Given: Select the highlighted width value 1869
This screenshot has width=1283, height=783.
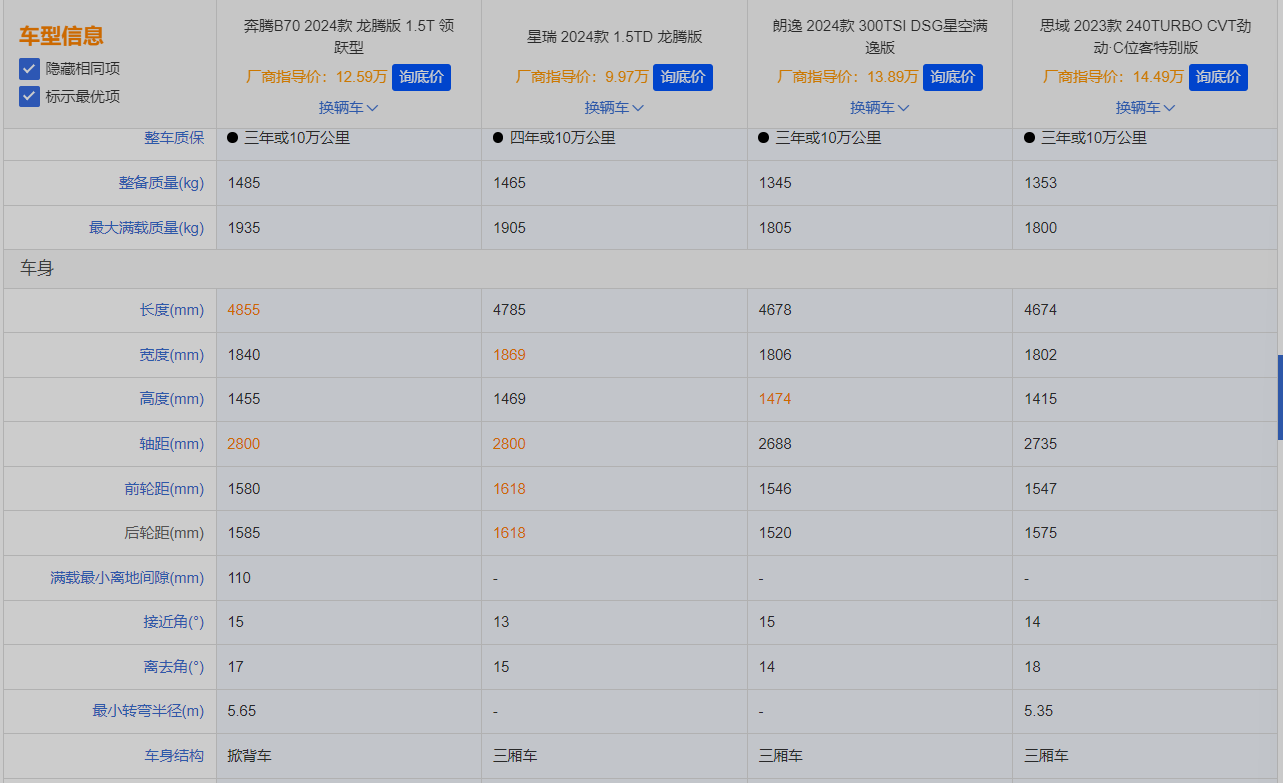Looking at the screenshot, I should pos(509,355).
